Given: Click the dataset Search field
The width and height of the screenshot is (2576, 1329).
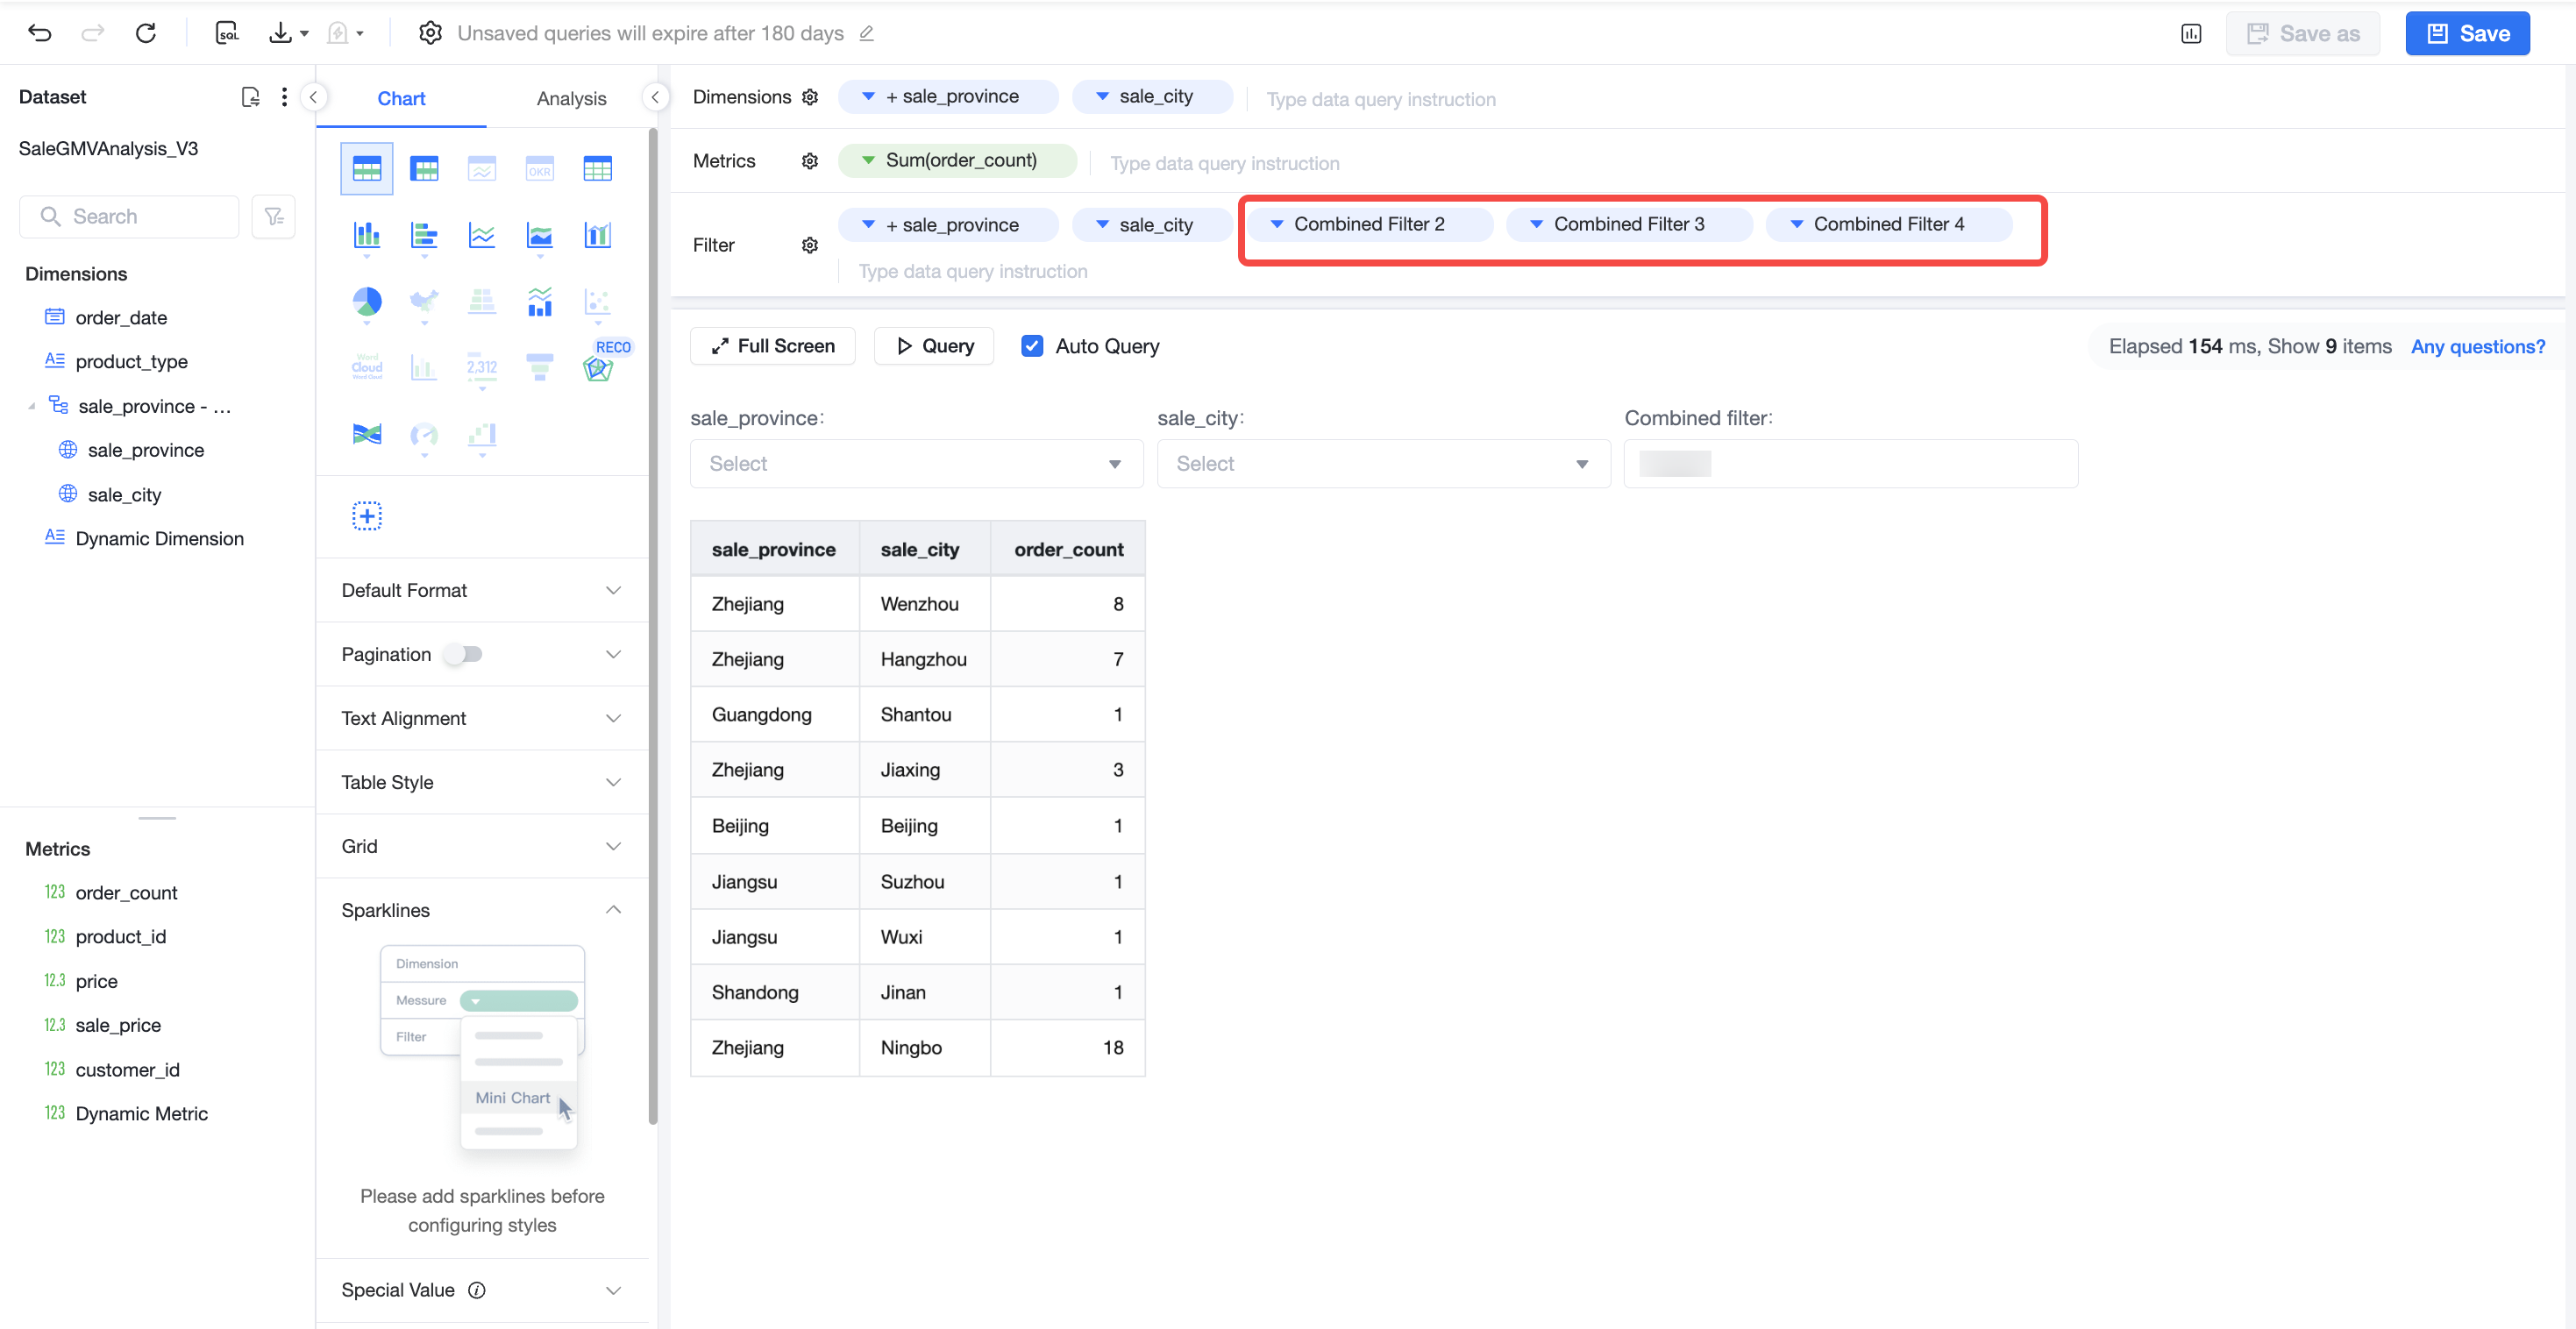Looking at the screenshot, I should click(129, 216).
